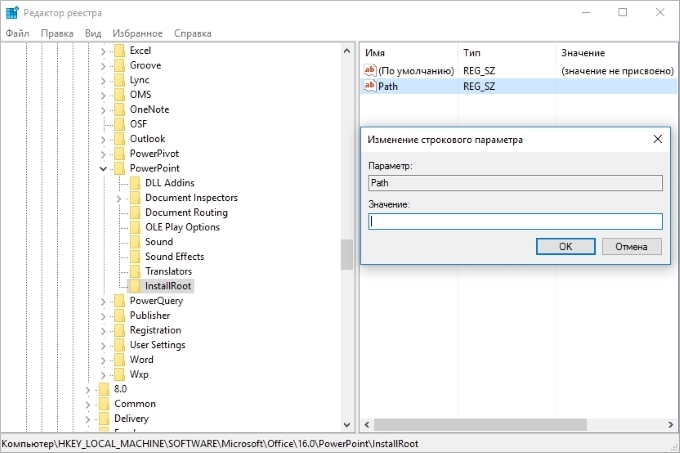This screenshot has width=680, height=453.
Task: Click the PowerPivot folder icon
Action: [x=119, y=154]
